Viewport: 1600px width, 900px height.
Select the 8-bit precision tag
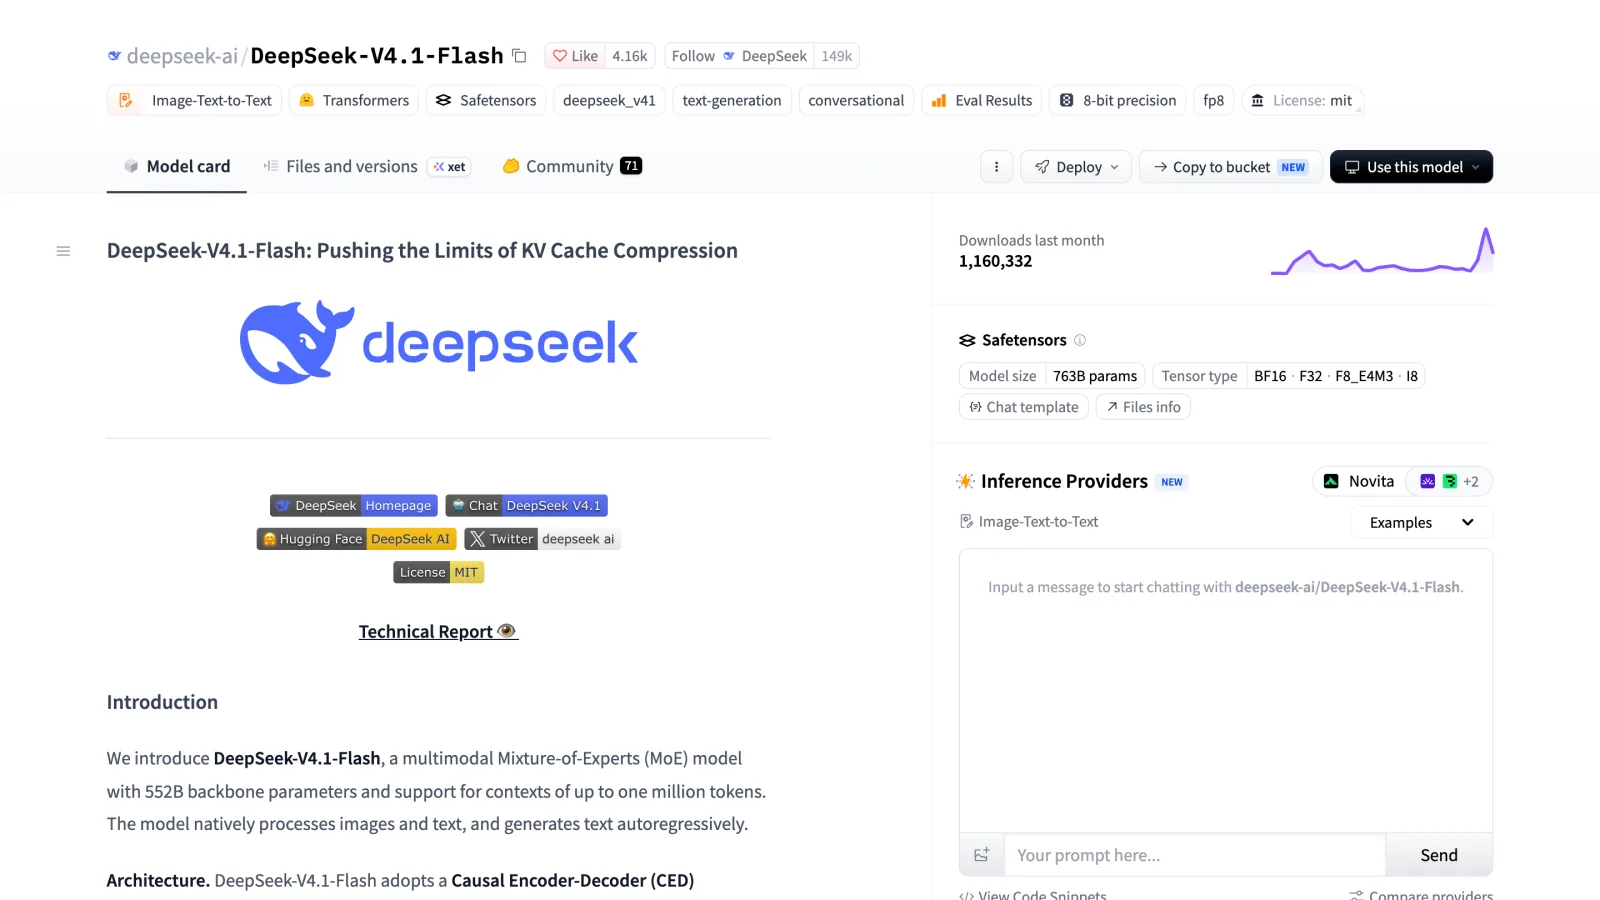1118,100
